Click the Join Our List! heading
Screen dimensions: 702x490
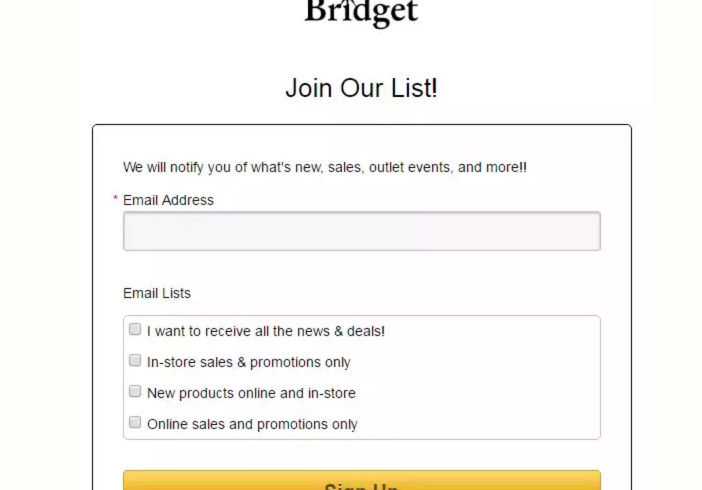pyautogui.click(x=361, y=88)
